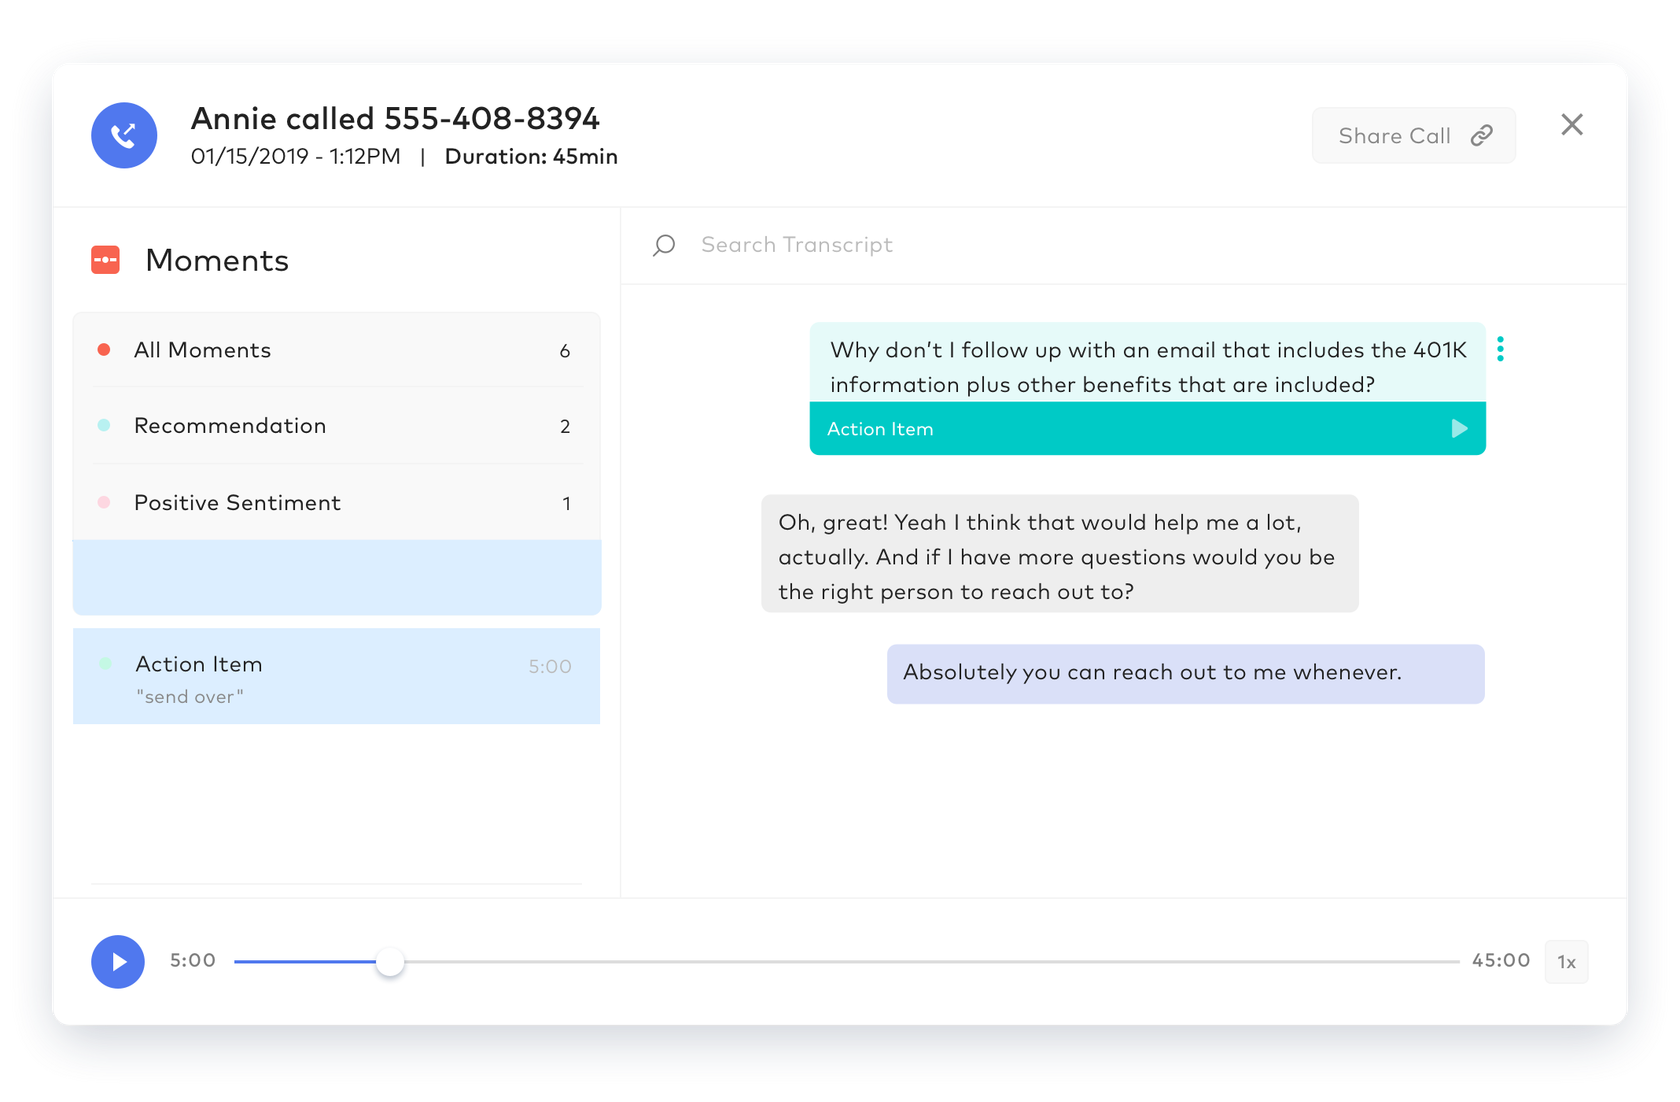
Task: Play the Action Item clip arrow
Action: pyautogui.click(x=1459, y=429)
